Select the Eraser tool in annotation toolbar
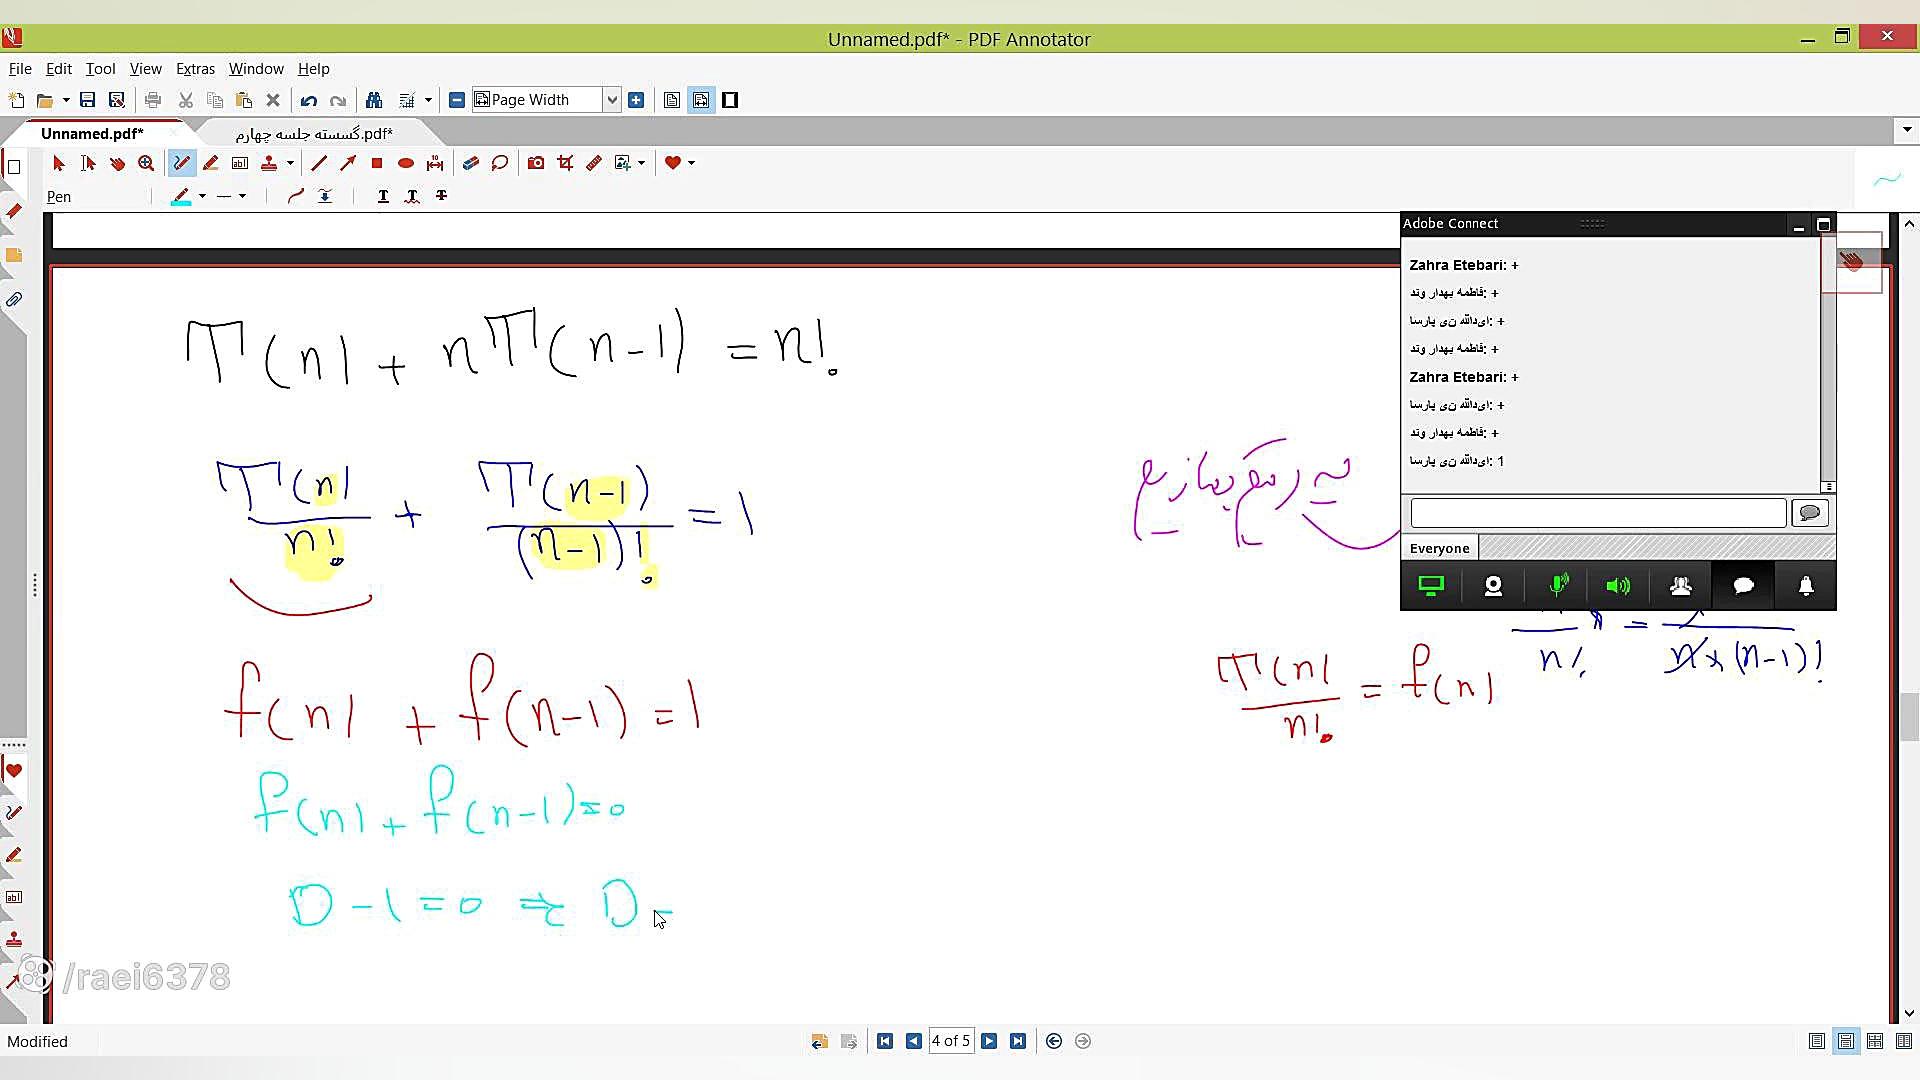Screen dimensions: 1920x1080 pyautogui.click(x=470, y=163)
